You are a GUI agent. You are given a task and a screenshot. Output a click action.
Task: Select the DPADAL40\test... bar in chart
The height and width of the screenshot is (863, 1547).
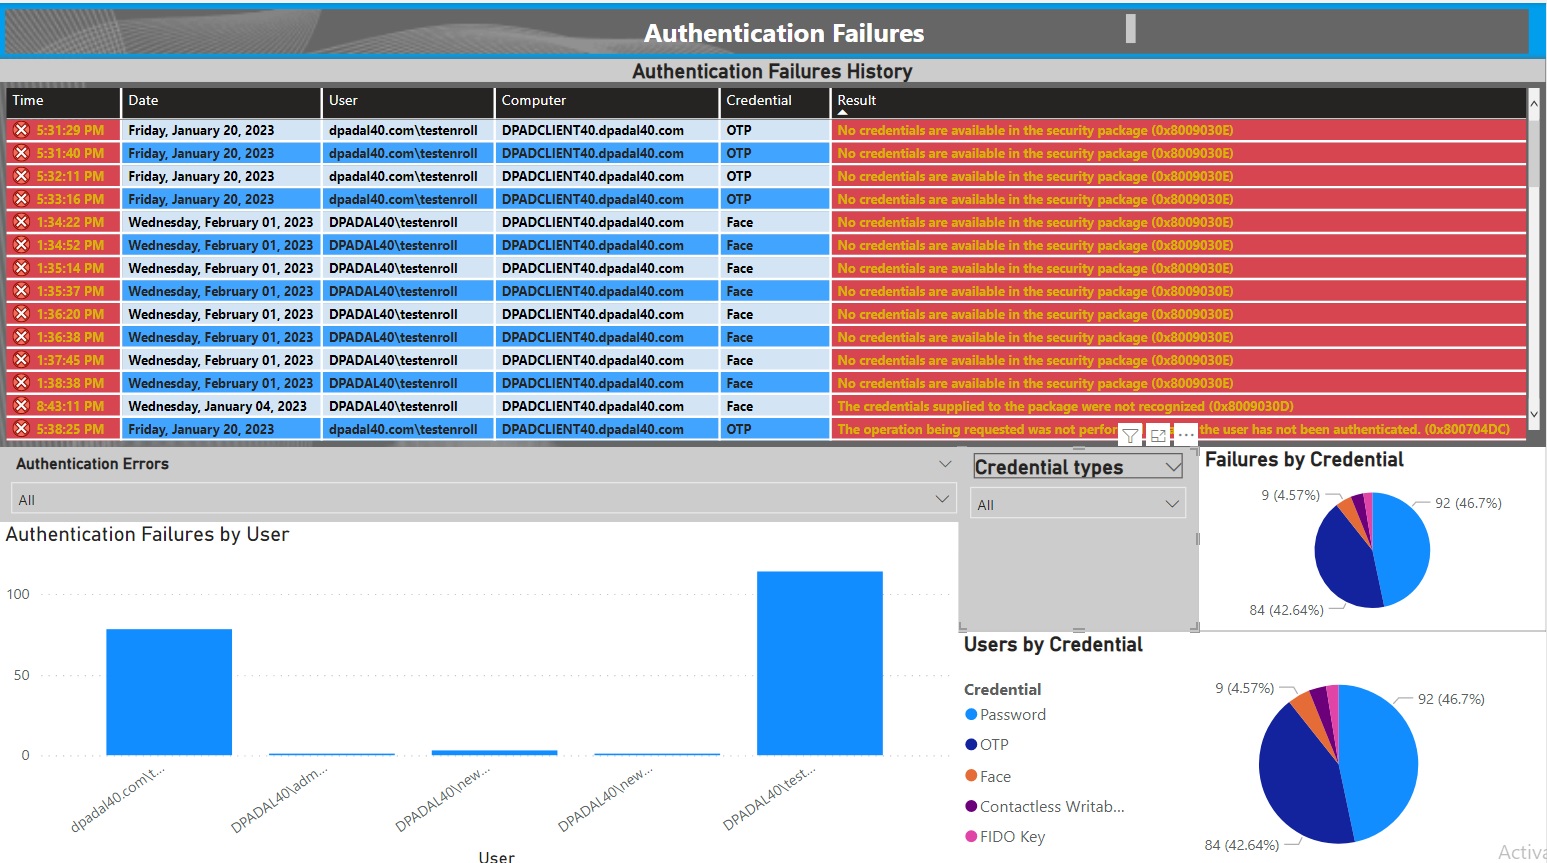pyautogui.click(x=819, y=663)
